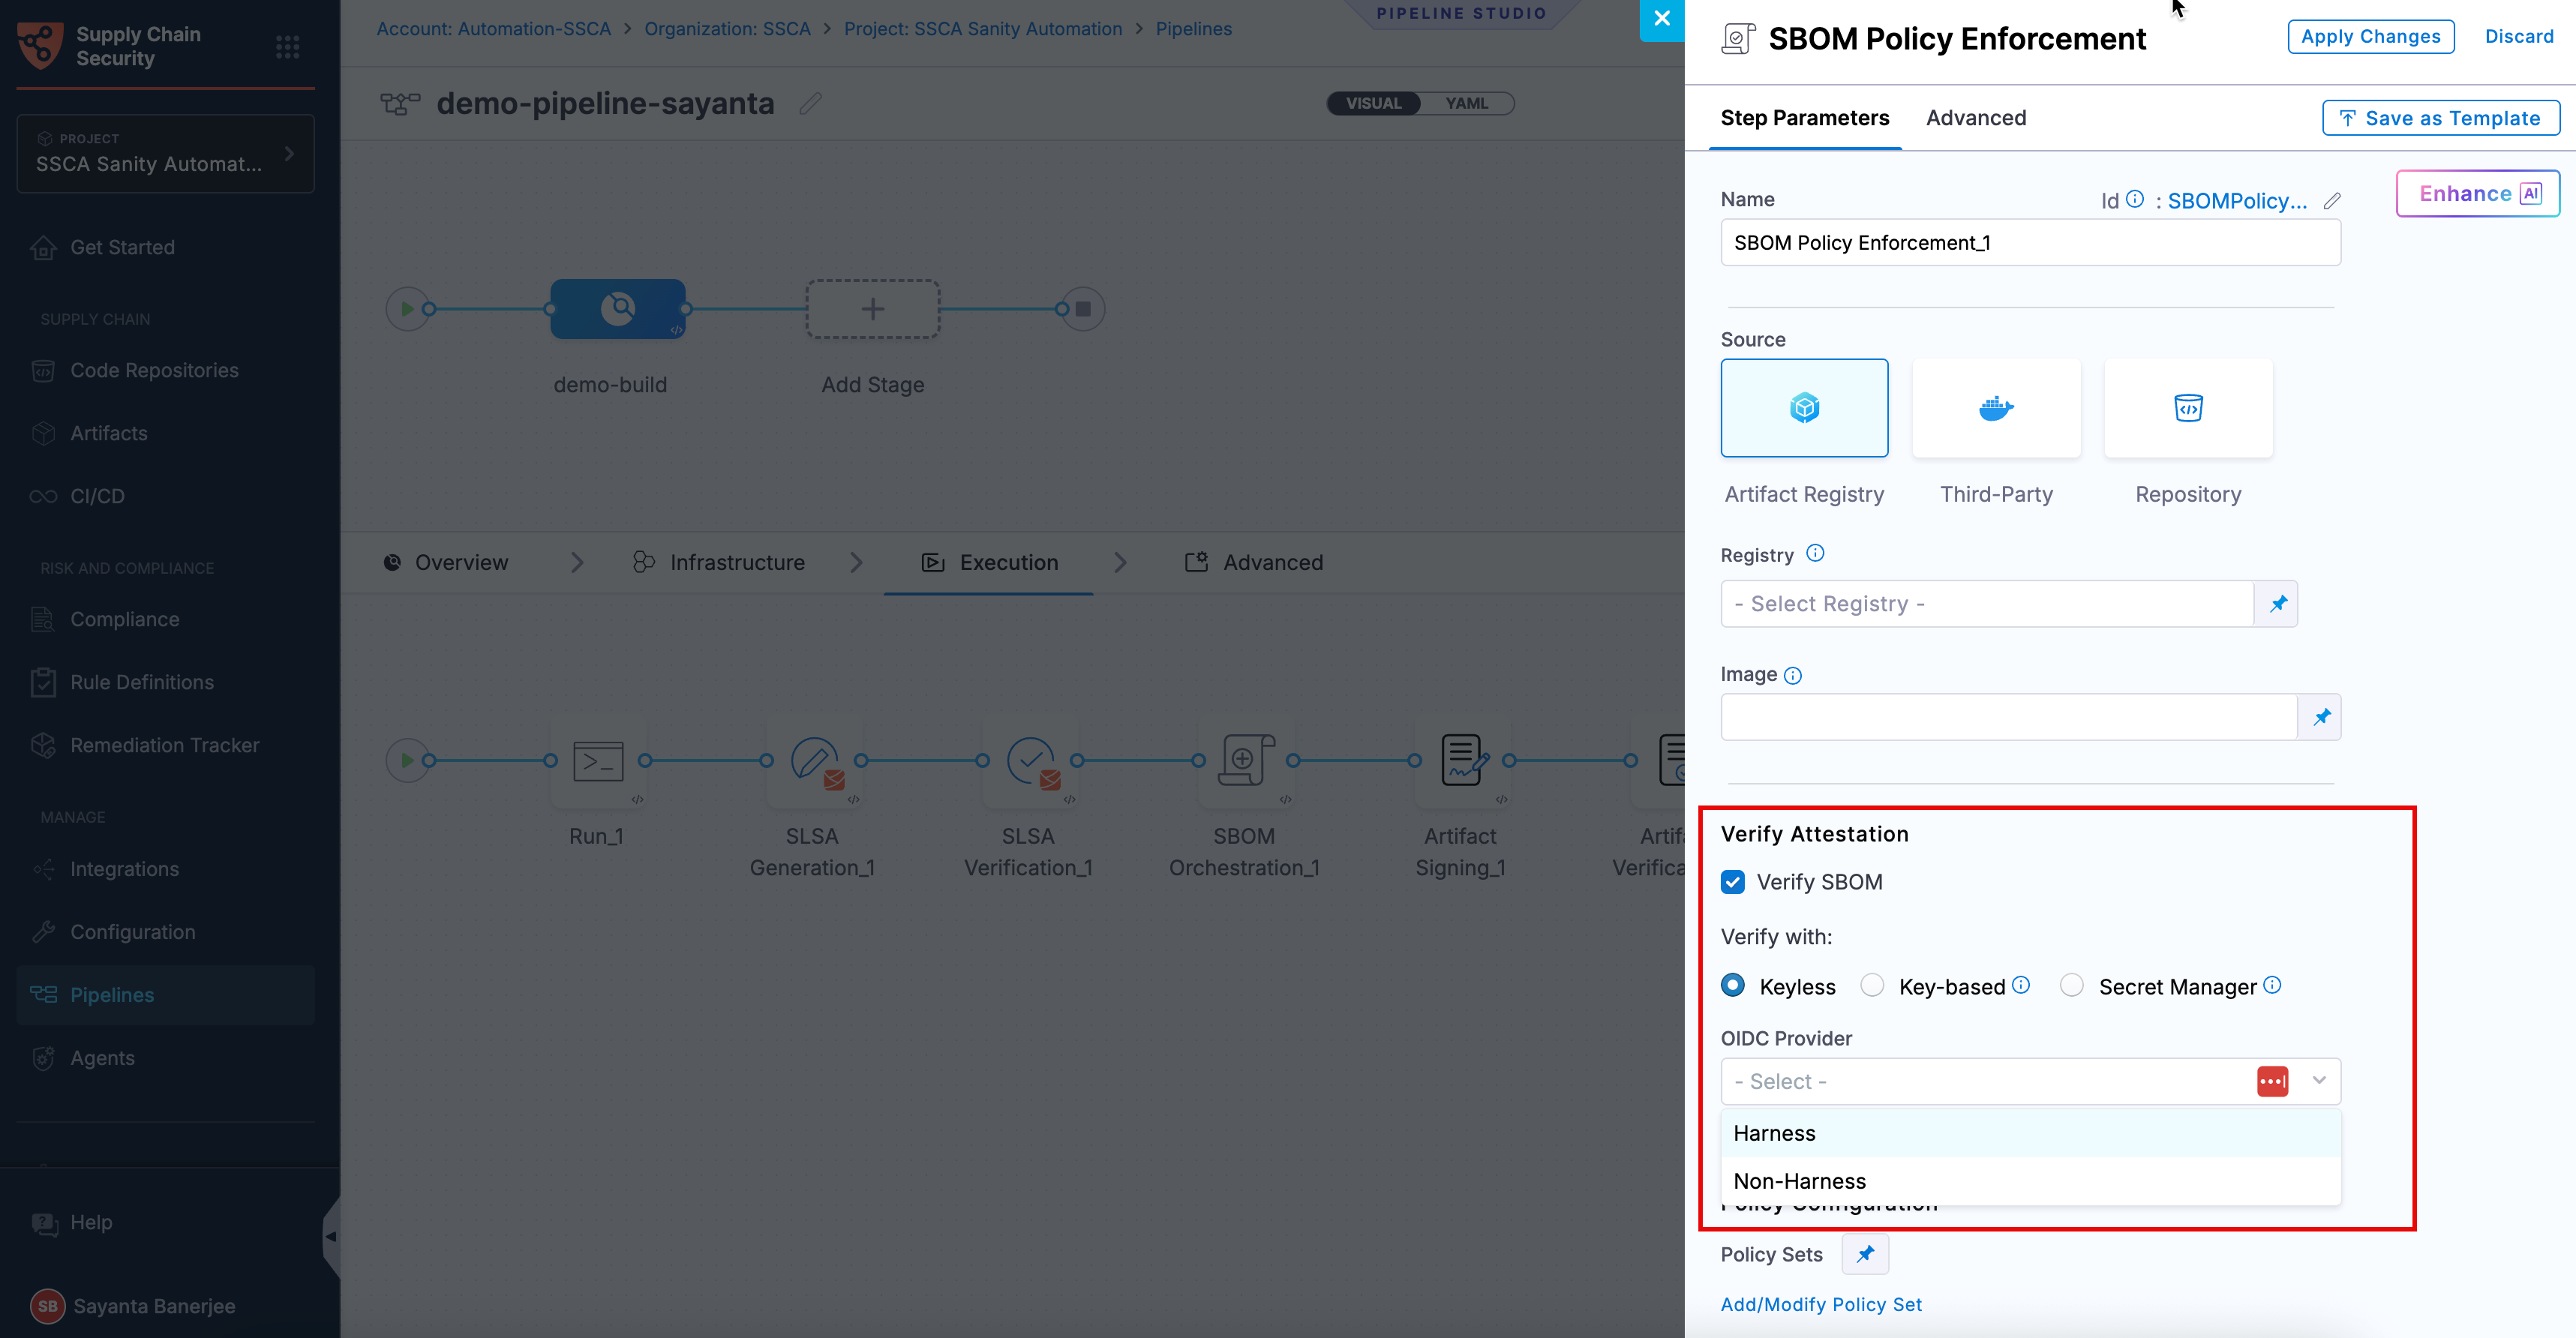Click Apply Changes button
The image size is (2576, 1338).
[x=2371, y=37]
